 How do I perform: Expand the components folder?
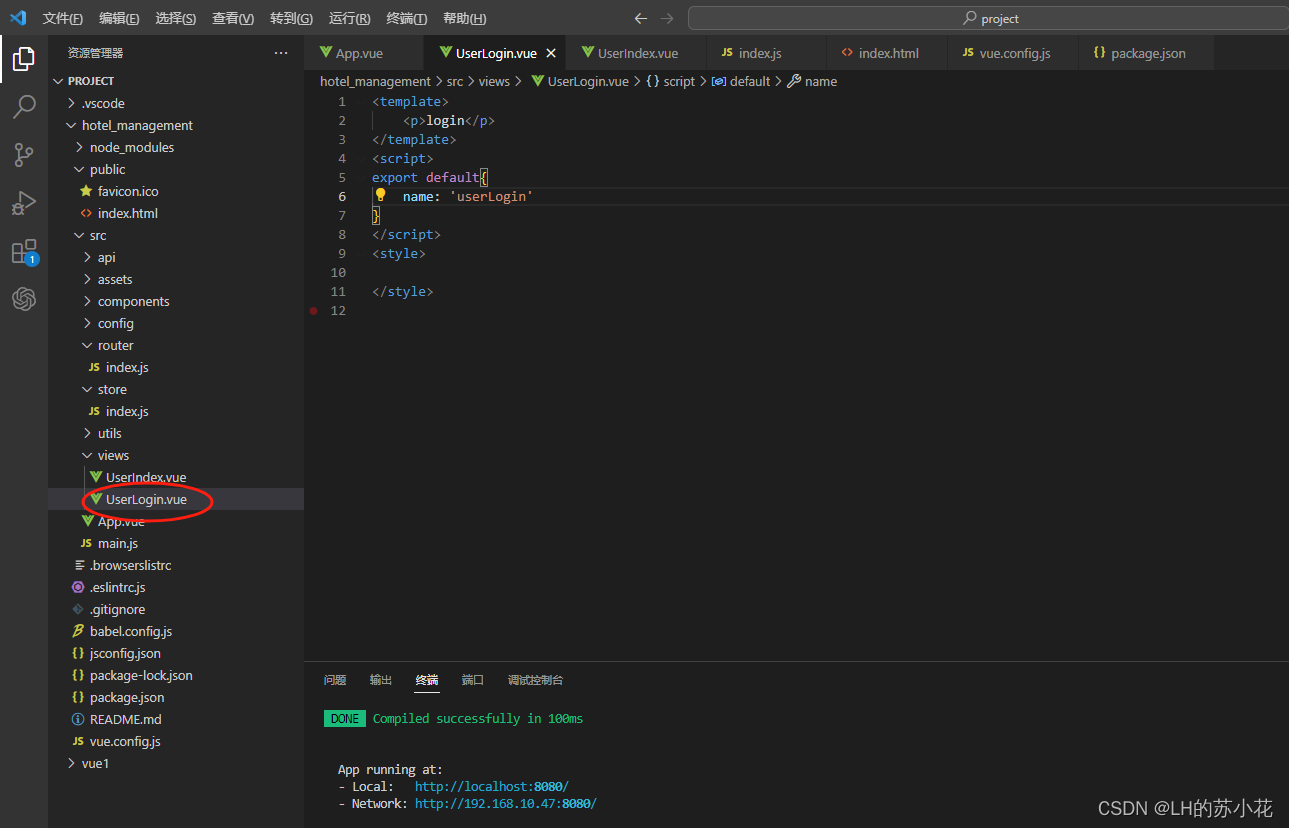pos(176,301)
